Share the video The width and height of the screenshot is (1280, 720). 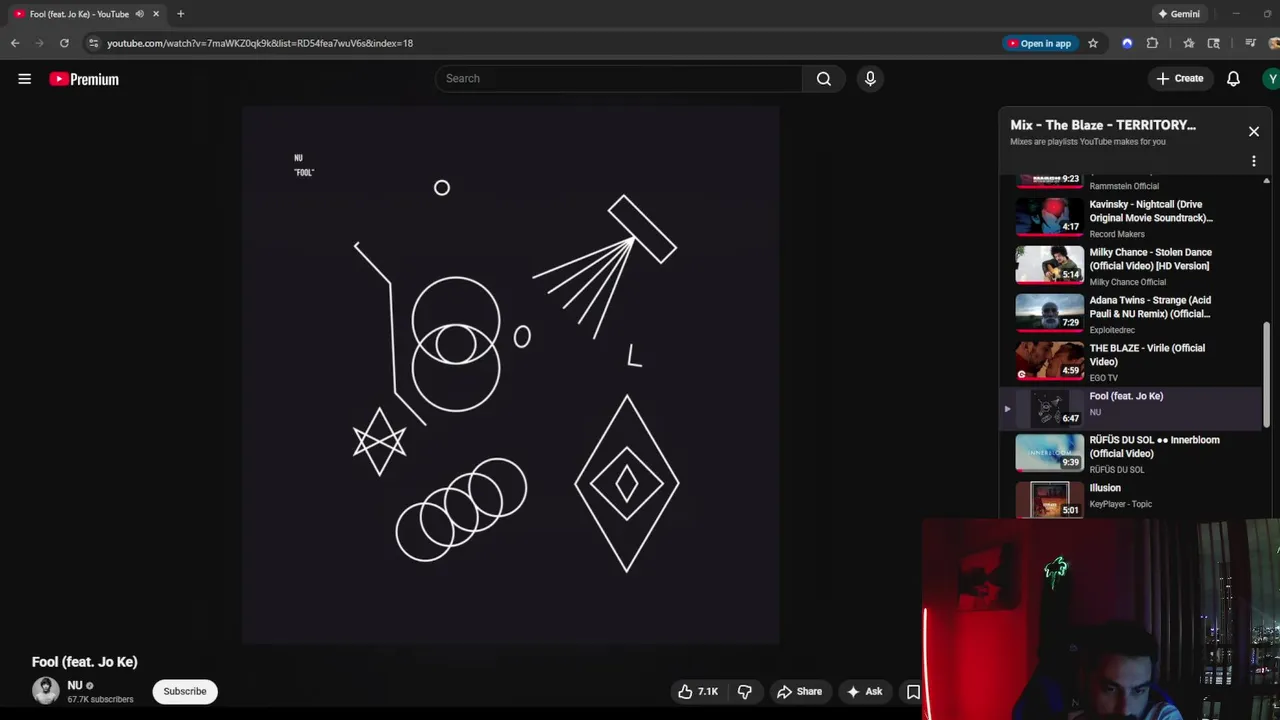[799, 691]
